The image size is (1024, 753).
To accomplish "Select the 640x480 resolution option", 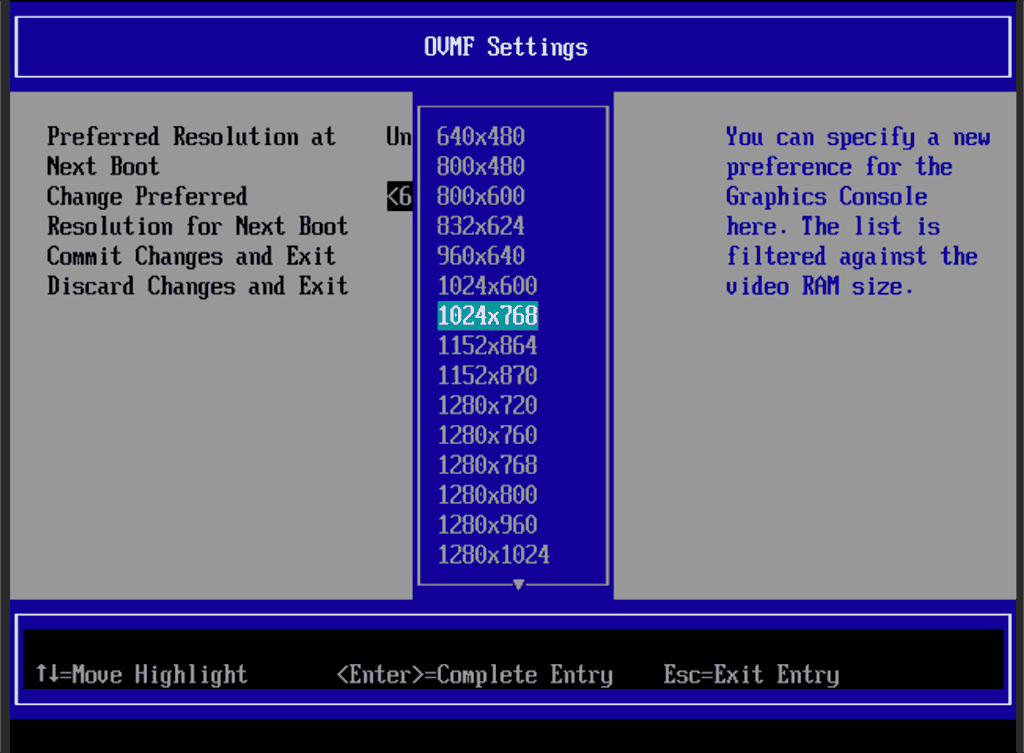I will click(481, 136).
